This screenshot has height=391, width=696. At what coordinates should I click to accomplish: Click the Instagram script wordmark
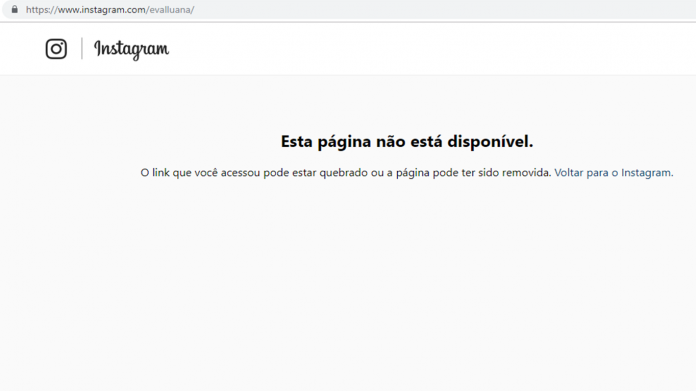click(131, 49)
